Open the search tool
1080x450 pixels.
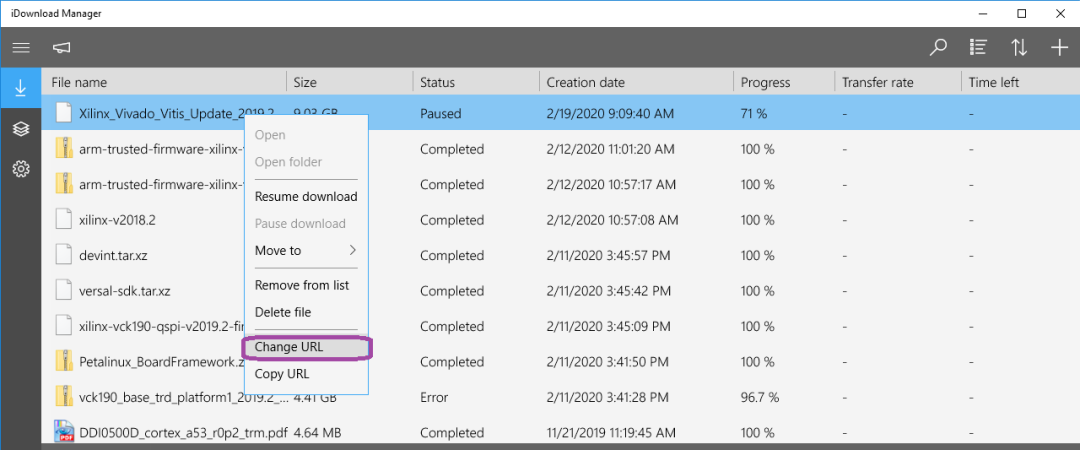point(937,48)
